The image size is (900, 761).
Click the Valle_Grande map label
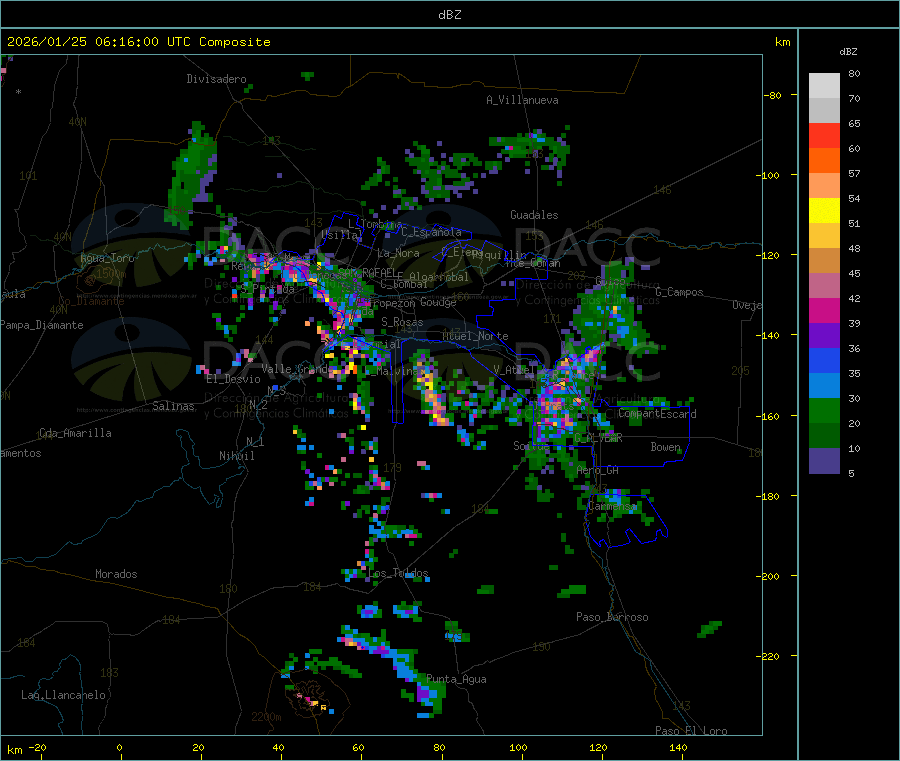296,369
